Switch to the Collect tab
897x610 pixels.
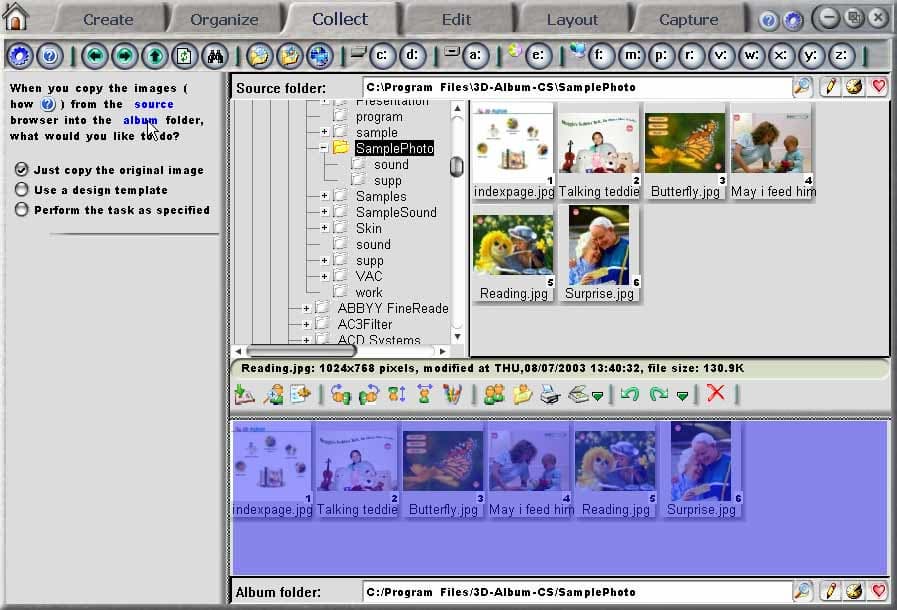tap(340, 19)
